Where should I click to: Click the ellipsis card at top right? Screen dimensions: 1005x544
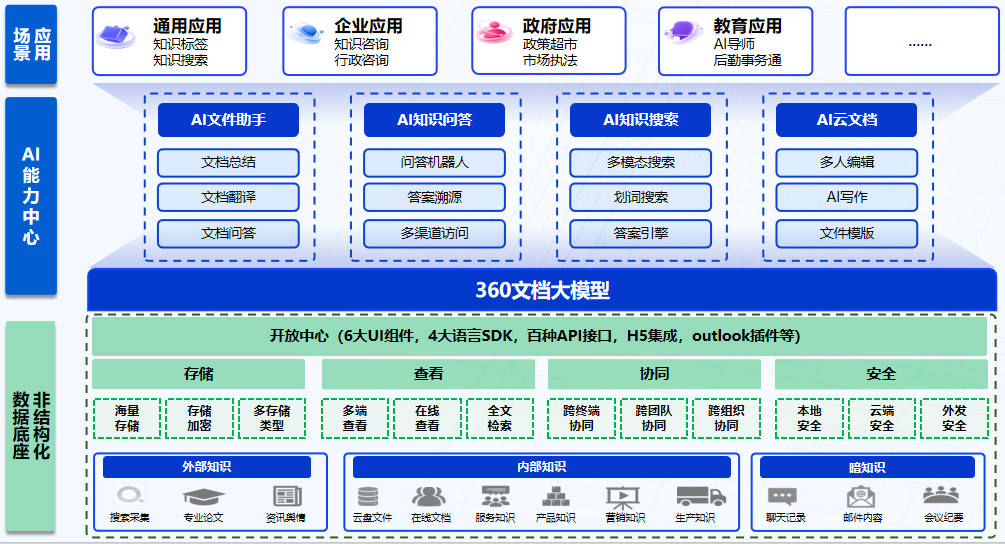pos(922,41)
